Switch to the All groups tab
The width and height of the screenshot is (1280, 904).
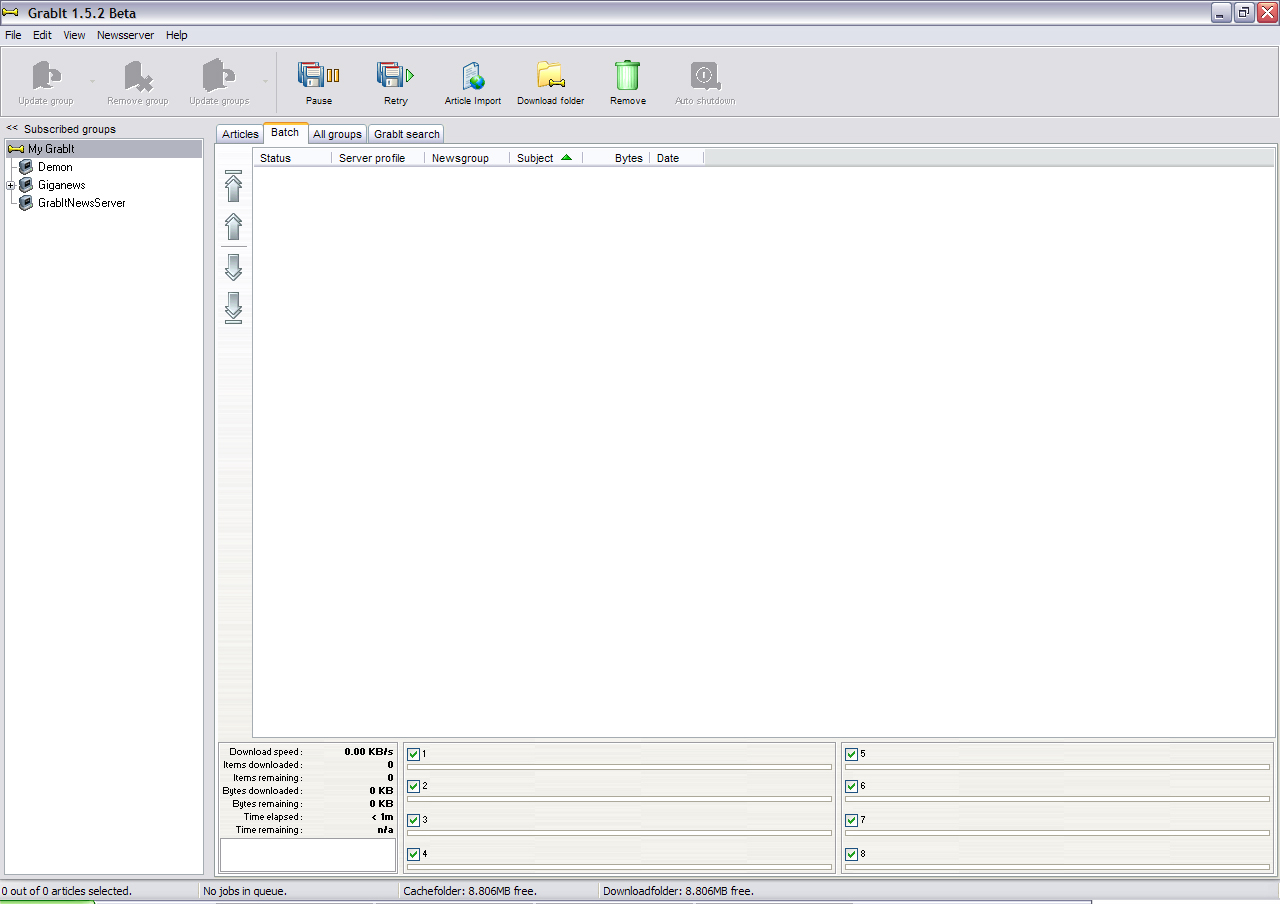(x=337, y=134)
